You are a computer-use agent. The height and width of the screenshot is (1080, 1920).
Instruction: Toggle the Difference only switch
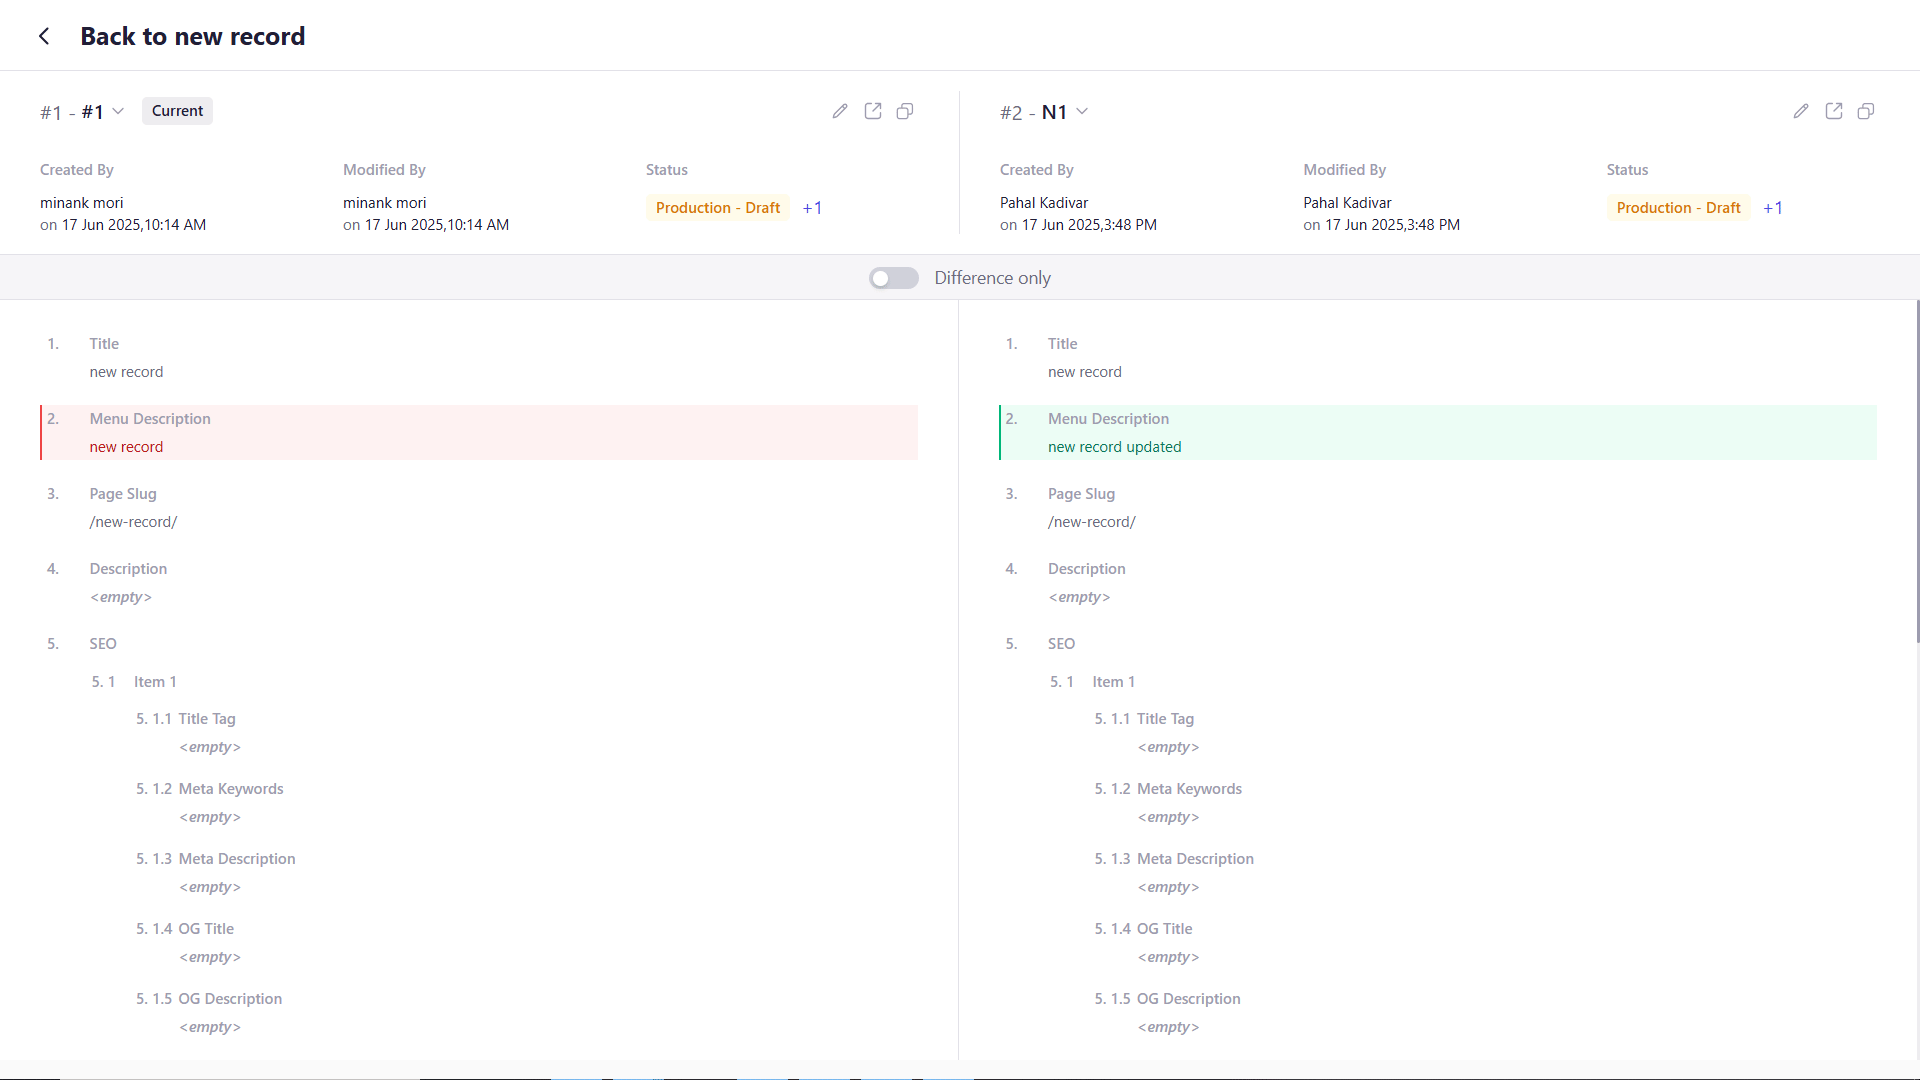tap(893, 278)
